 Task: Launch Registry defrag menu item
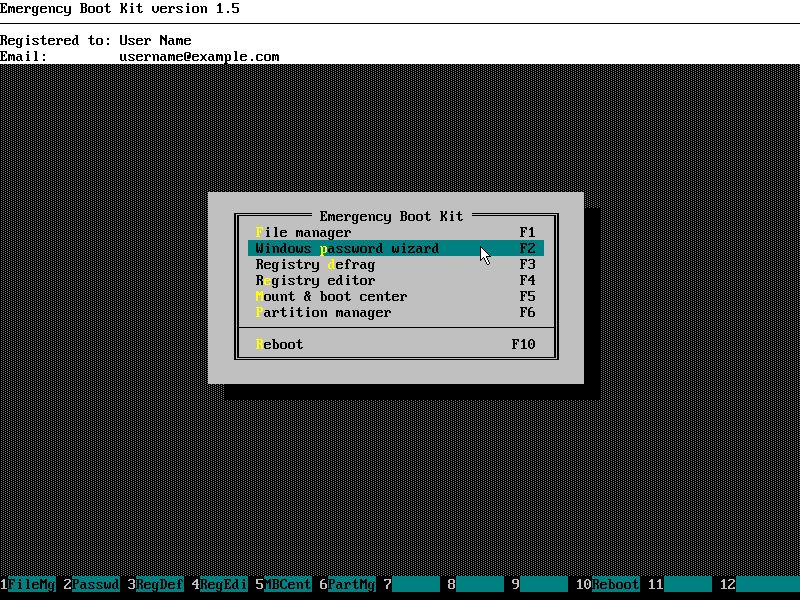point(395,264)
